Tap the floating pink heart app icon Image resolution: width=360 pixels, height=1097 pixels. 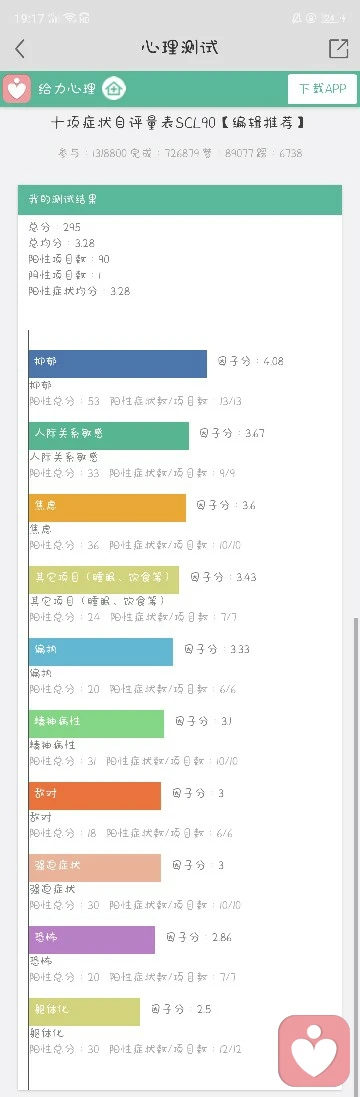tap(314, 1050)
